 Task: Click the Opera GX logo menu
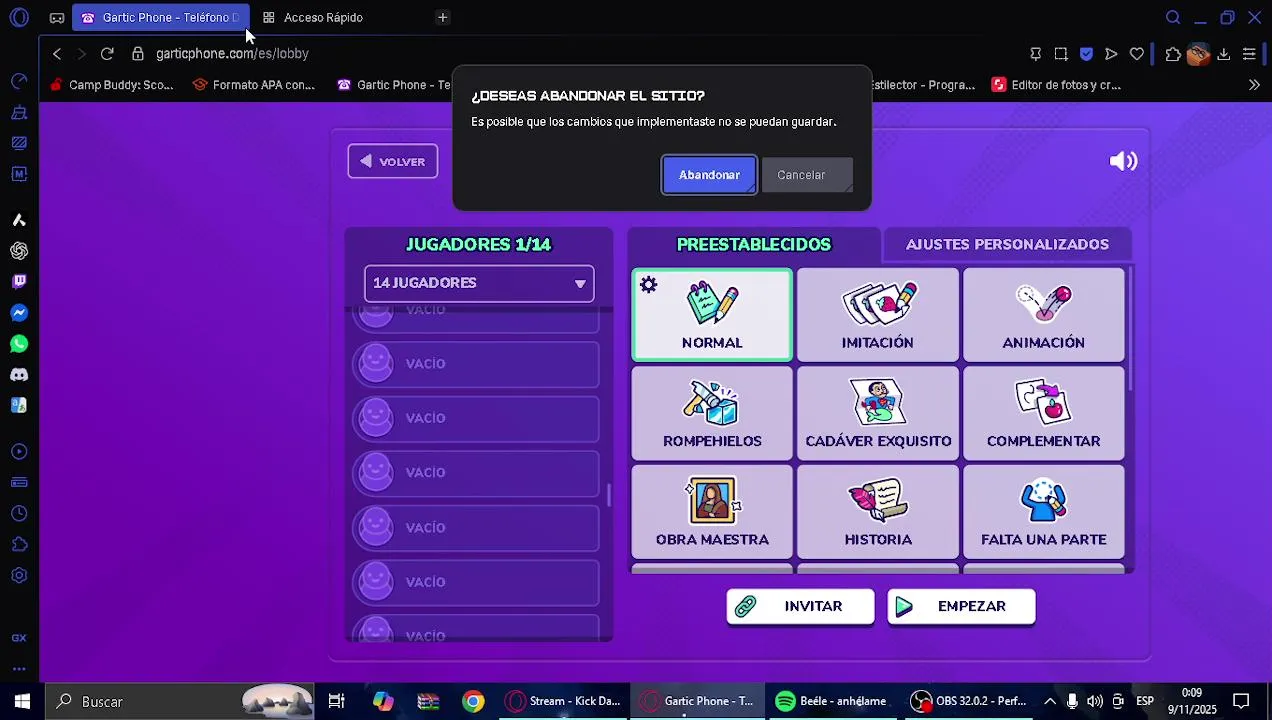click(x=19, y=17)
